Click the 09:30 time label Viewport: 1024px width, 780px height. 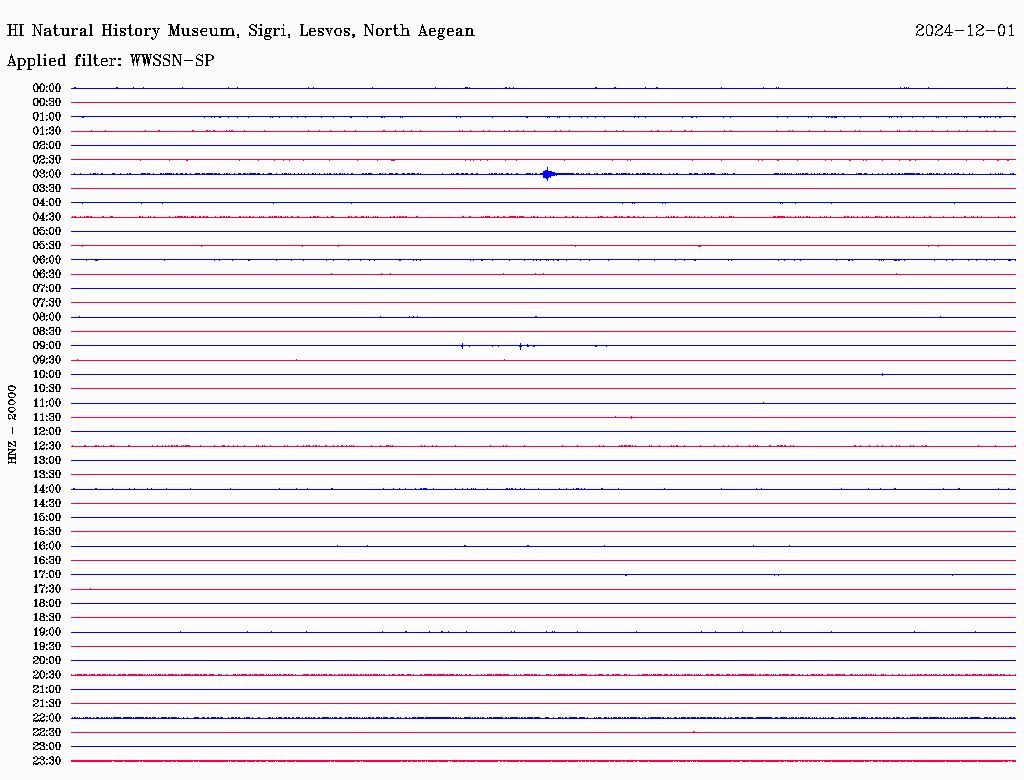[47, 360]
